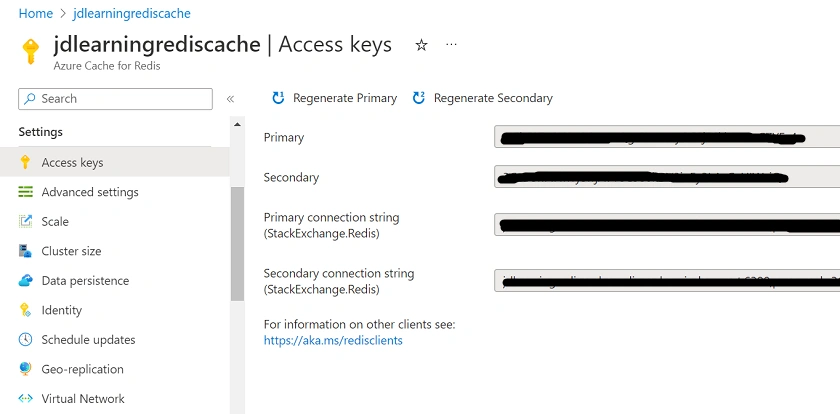
Task: Click the Cluster size icon
Action: coord(25,251)
